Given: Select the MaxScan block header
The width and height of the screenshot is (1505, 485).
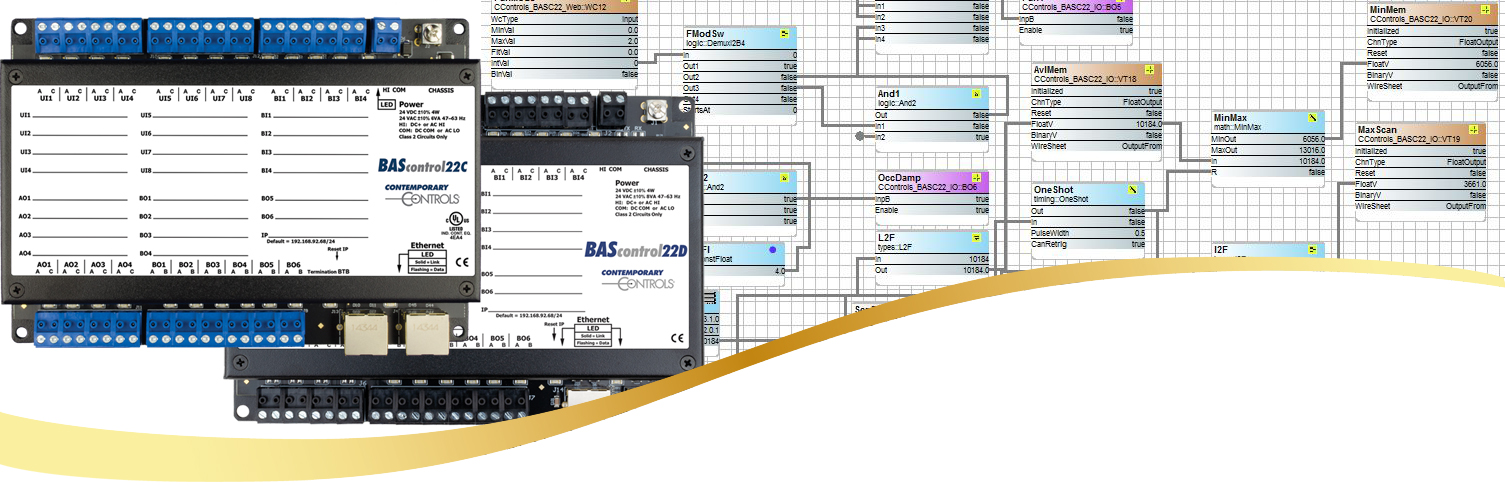Looking at the screenshot, I should (1420, 135).
